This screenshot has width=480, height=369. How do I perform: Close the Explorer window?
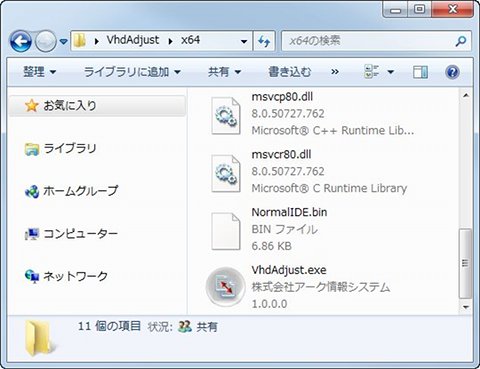452,10
